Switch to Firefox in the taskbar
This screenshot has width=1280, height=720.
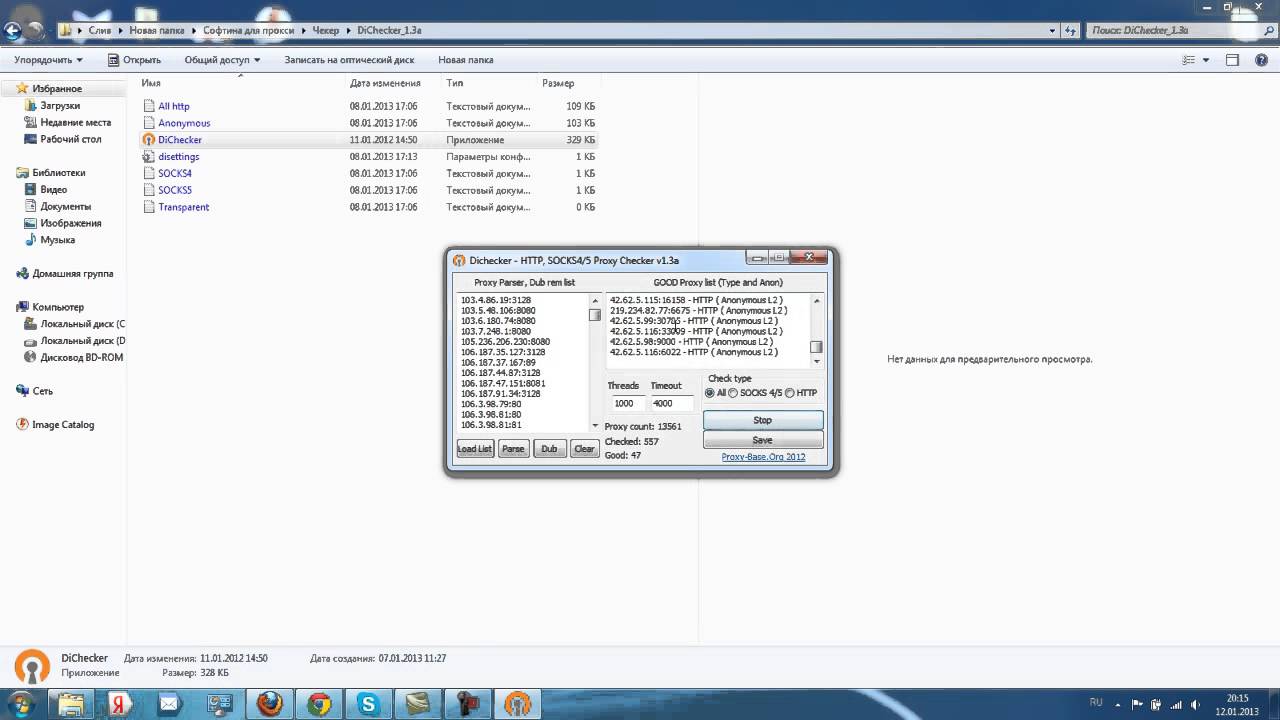point(270,704)
